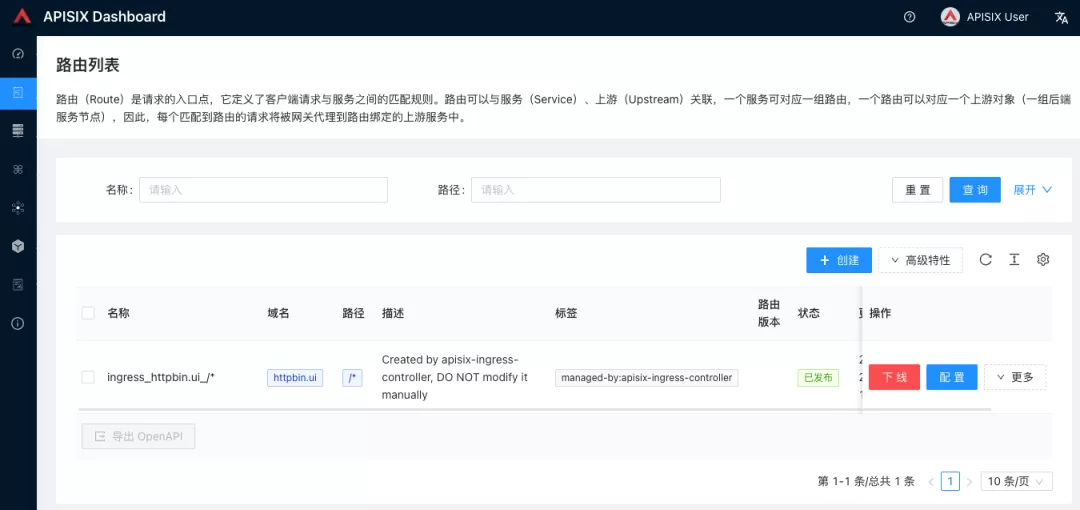
Task: Open the SSL certificate icon in sidebar
Action: click(x=19, y=285)
